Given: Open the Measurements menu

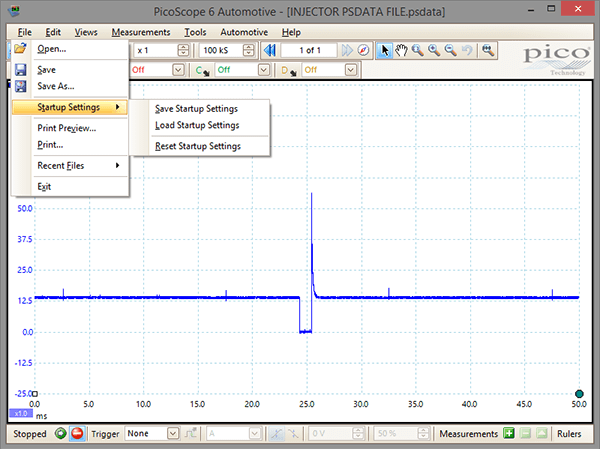Looking at the screenshot, I should (141, 32).
